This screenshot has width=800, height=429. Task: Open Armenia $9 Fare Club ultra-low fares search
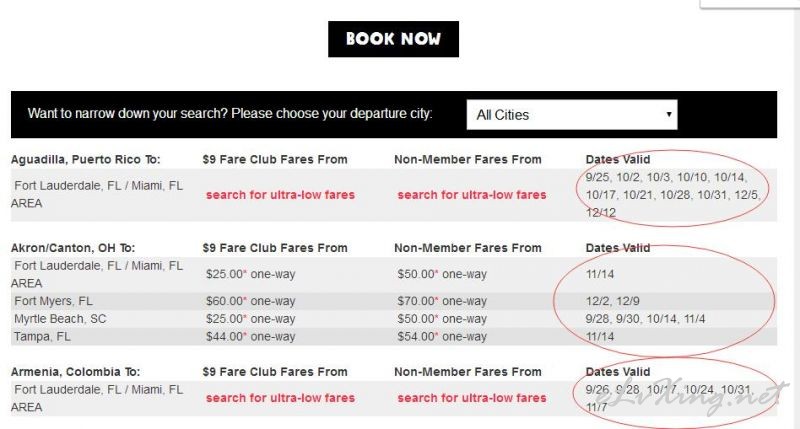coord(280,398)
